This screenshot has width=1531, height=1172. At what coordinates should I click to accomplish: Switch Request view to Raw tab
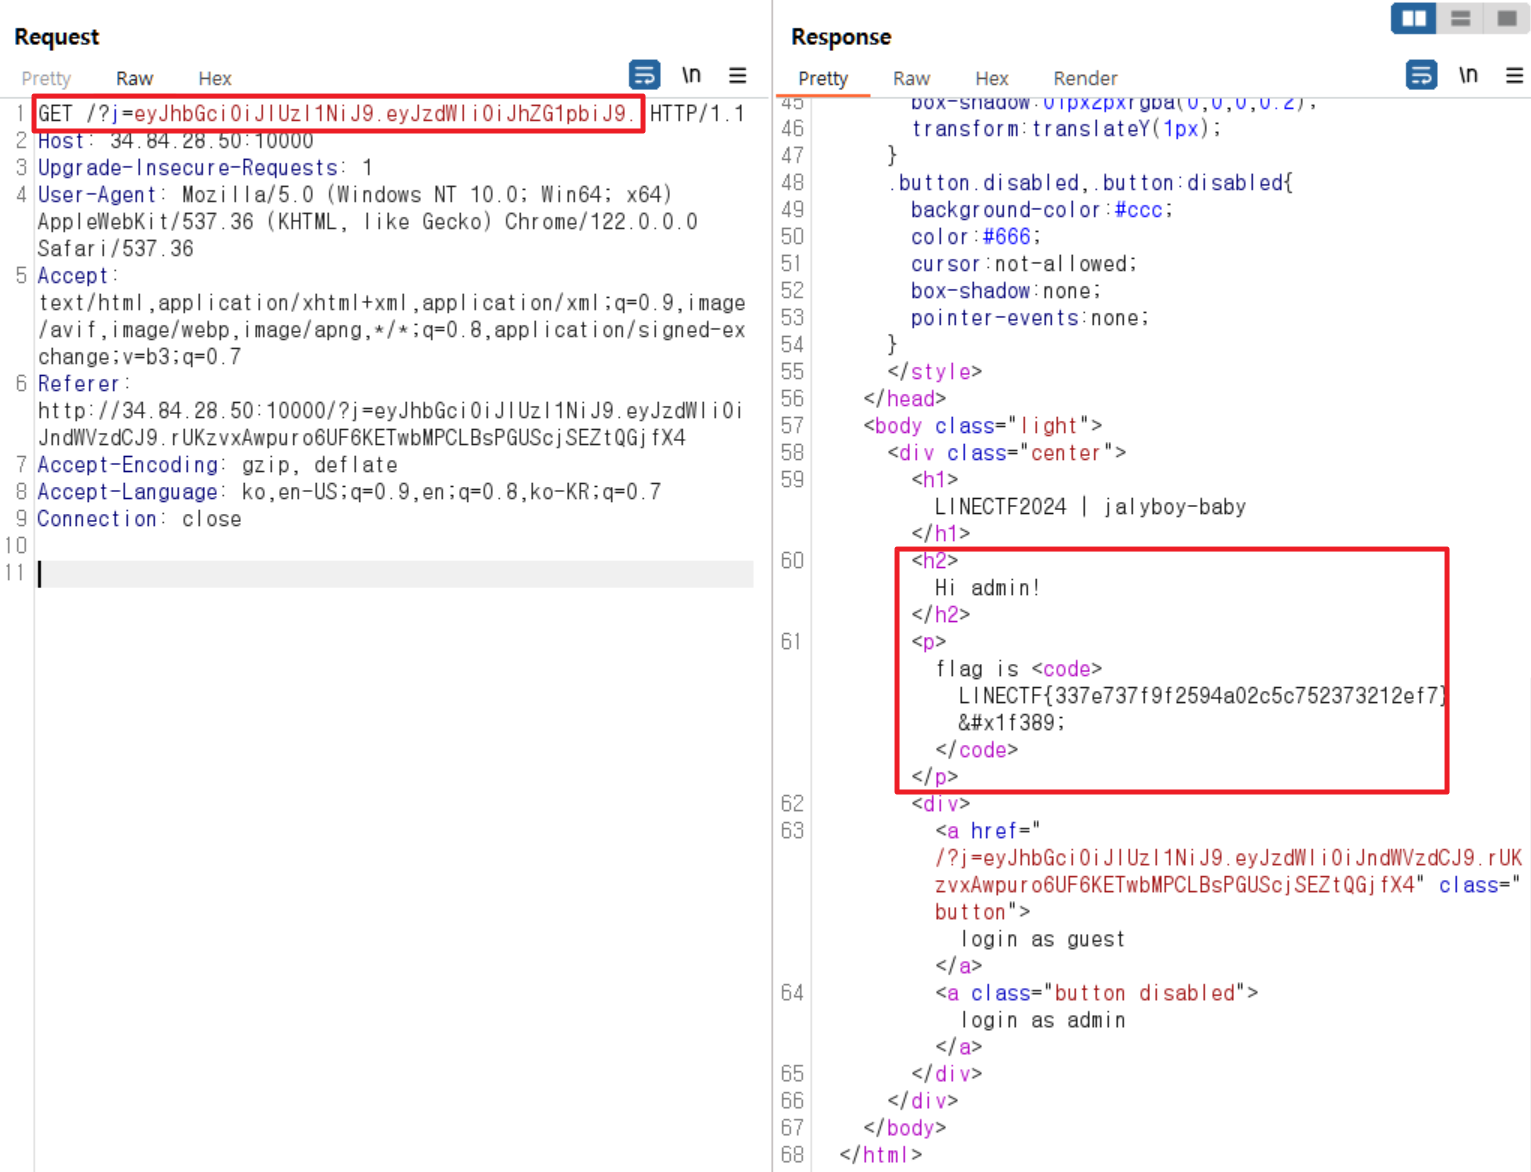pos(134,78)
